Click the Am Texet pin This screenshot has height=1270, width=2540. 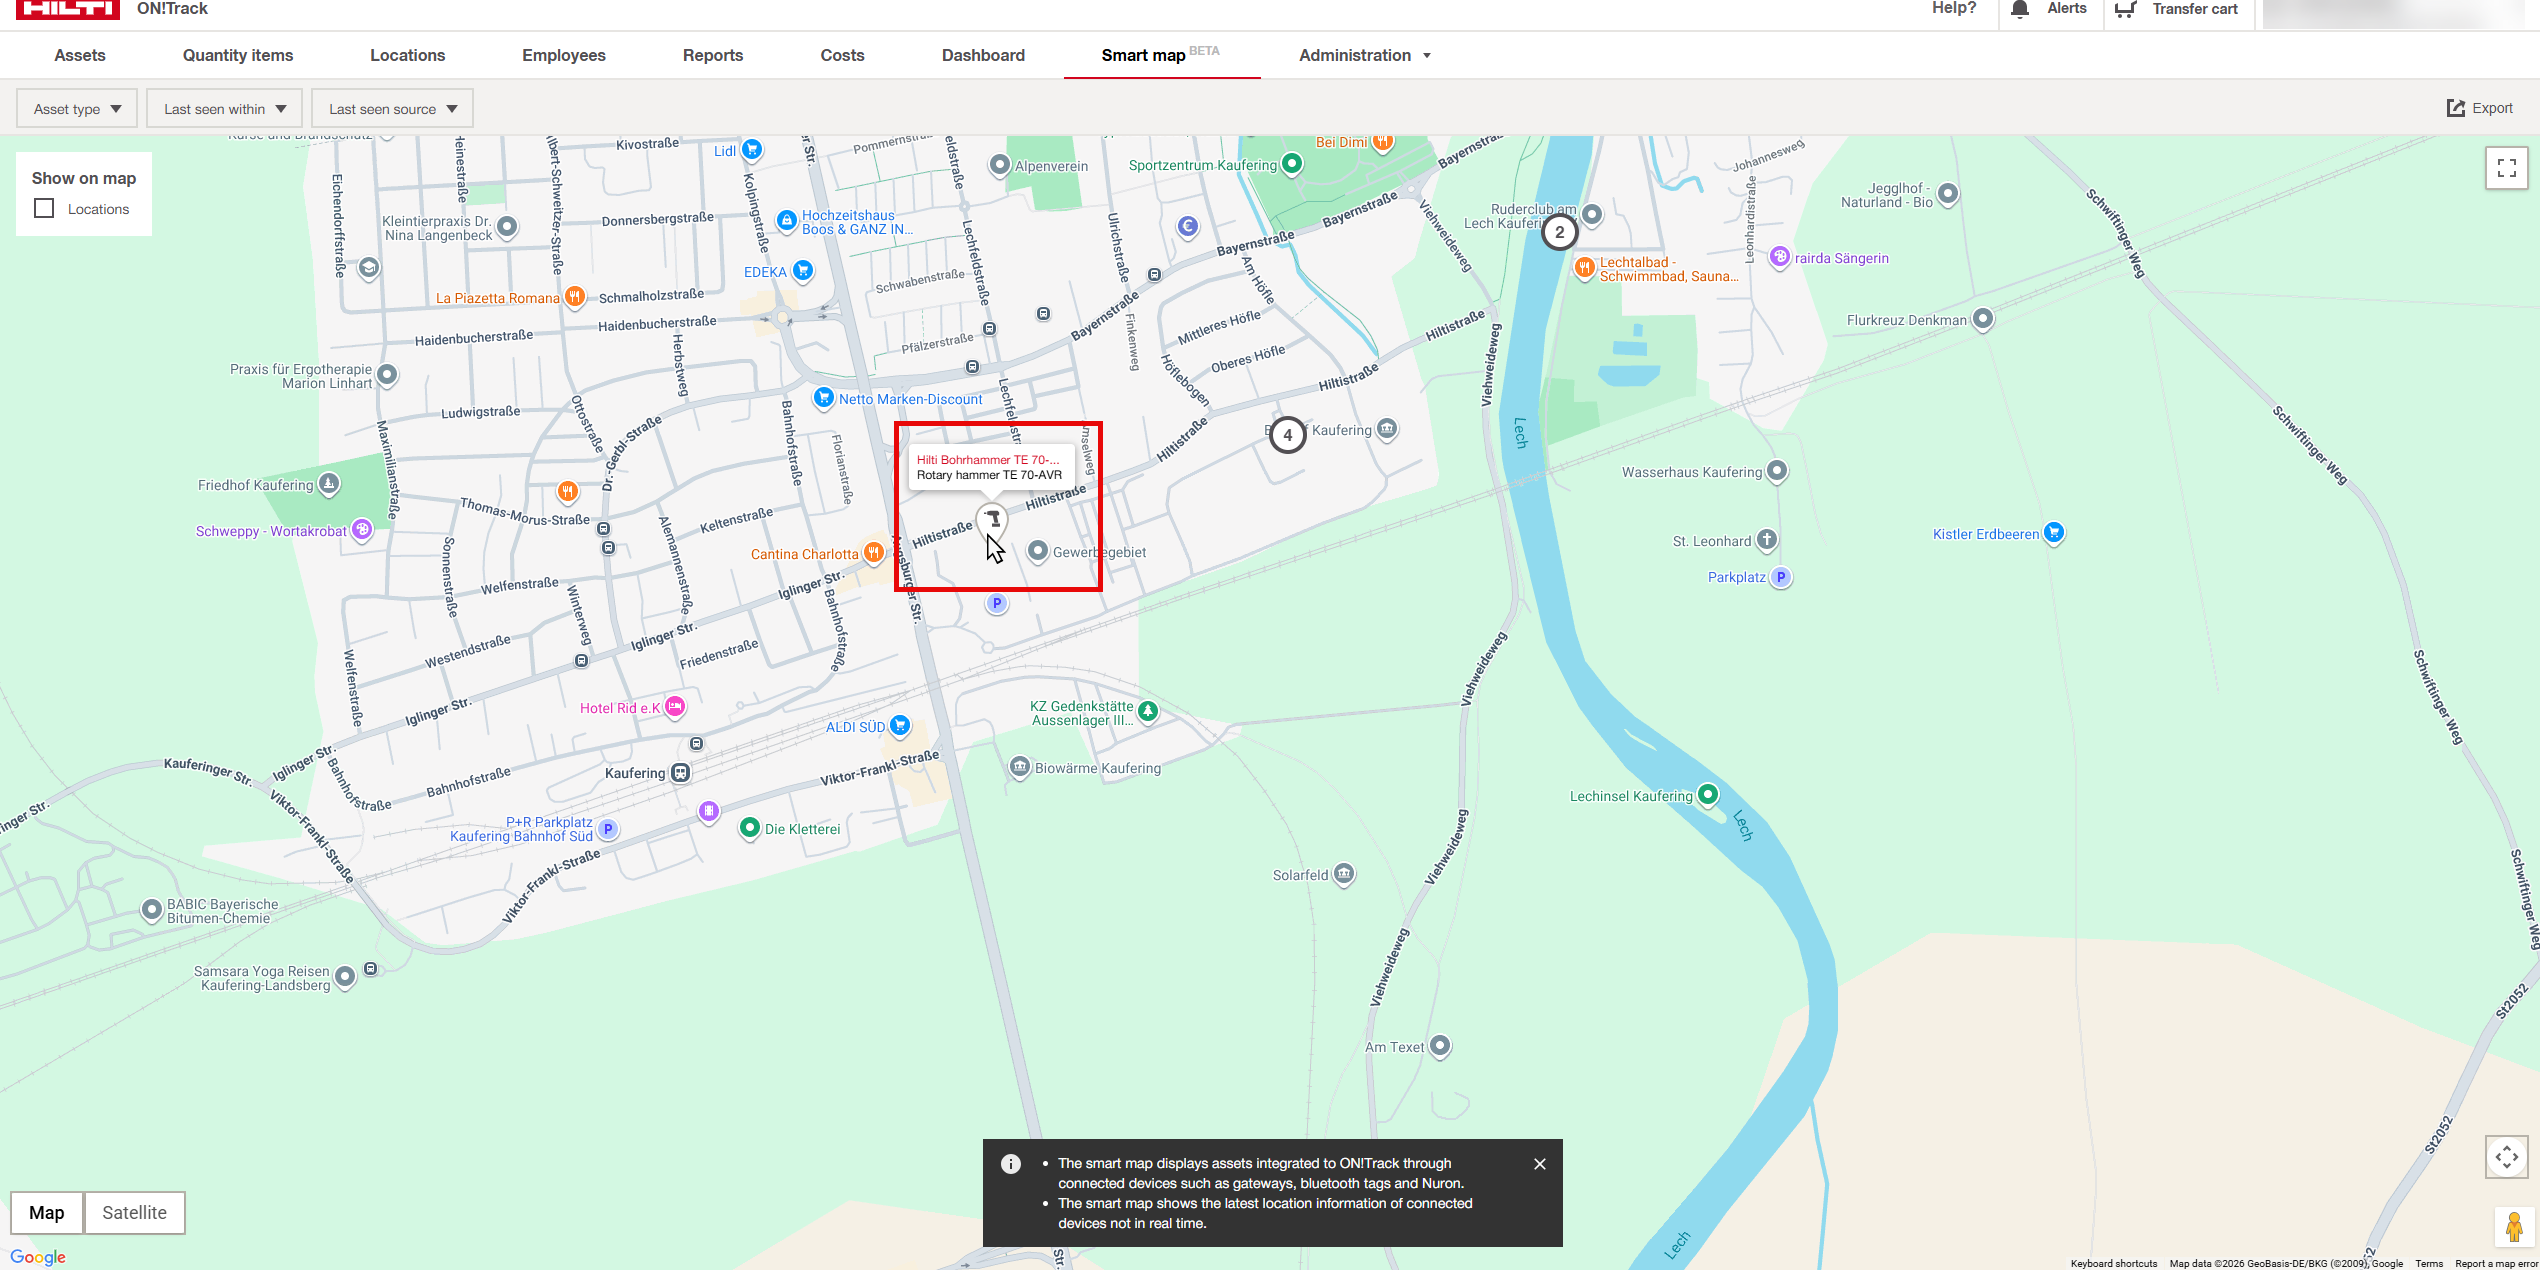pos(1440,1045)
